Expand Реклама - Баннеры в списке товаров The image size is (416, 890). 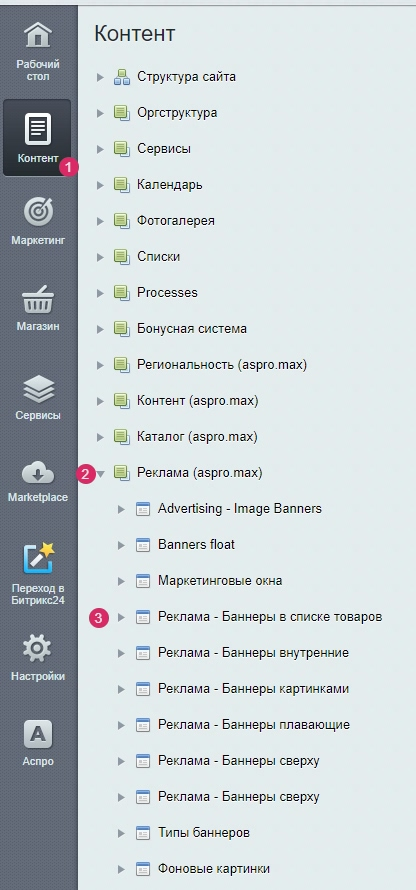(x=121, y=617)
